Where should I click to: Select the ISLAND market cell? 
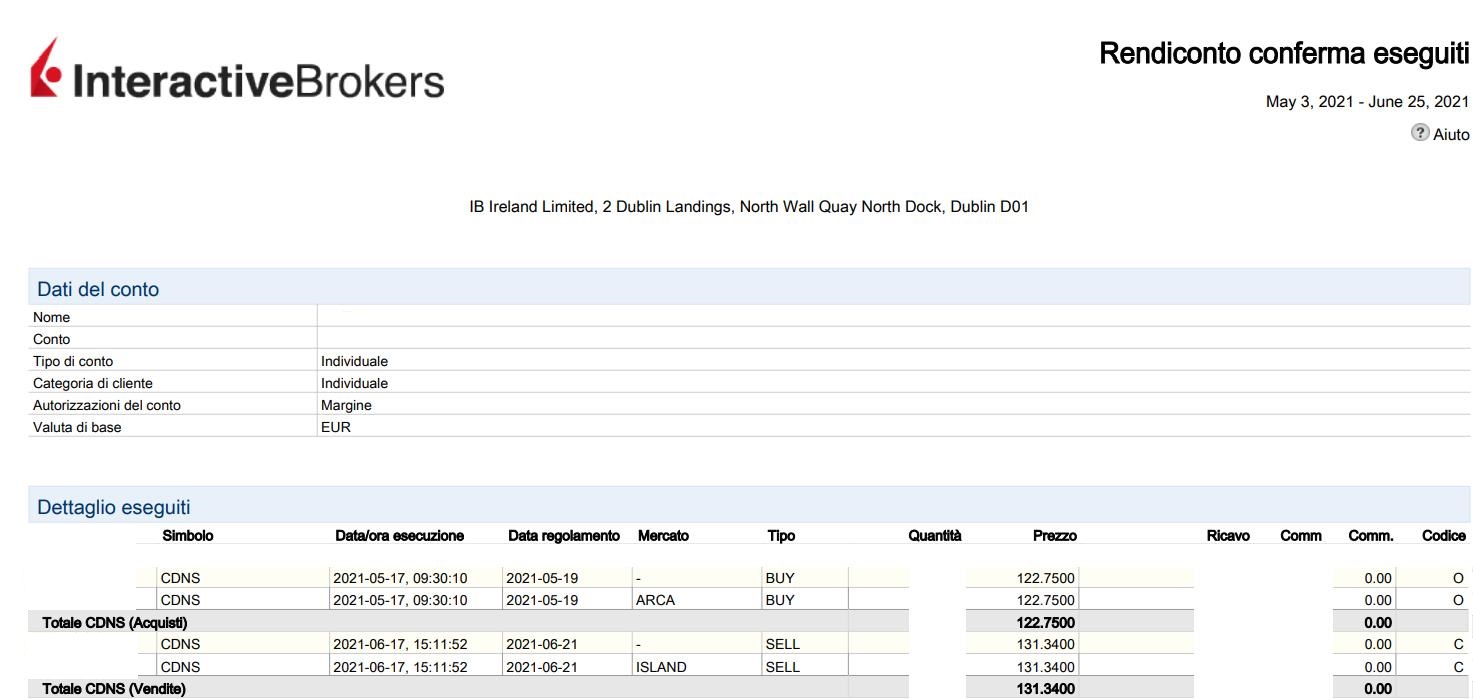(x=661, y=667)
